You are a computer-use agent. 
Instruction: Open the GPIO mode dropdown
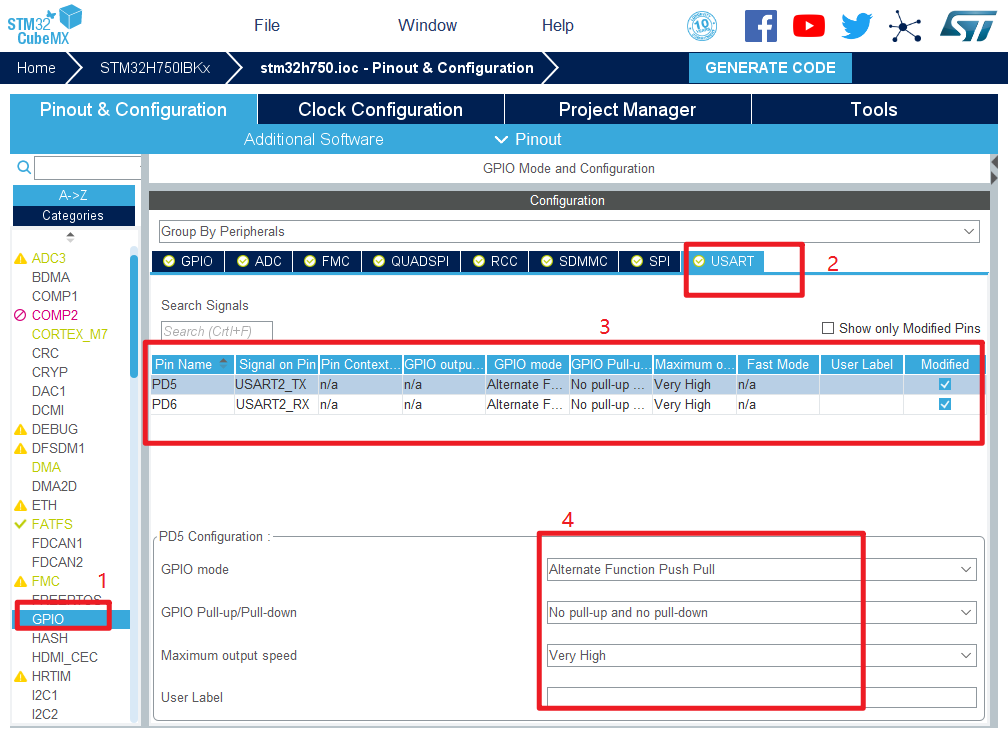point(761,569)
